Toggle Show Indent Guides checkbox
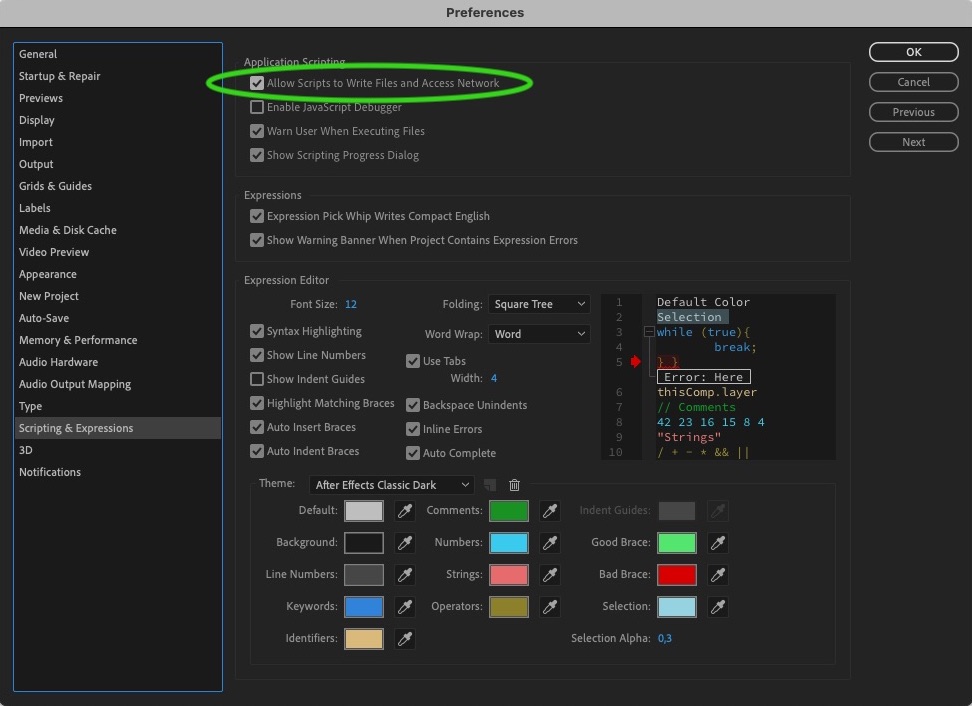The image size is (972, 706). coord(257,379)
